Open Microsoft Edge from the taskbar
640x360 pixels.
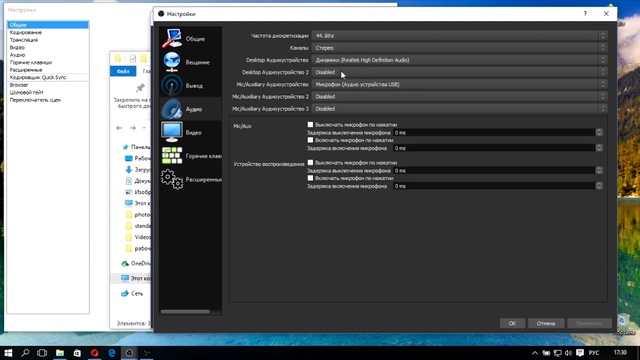tap(111, 353)
